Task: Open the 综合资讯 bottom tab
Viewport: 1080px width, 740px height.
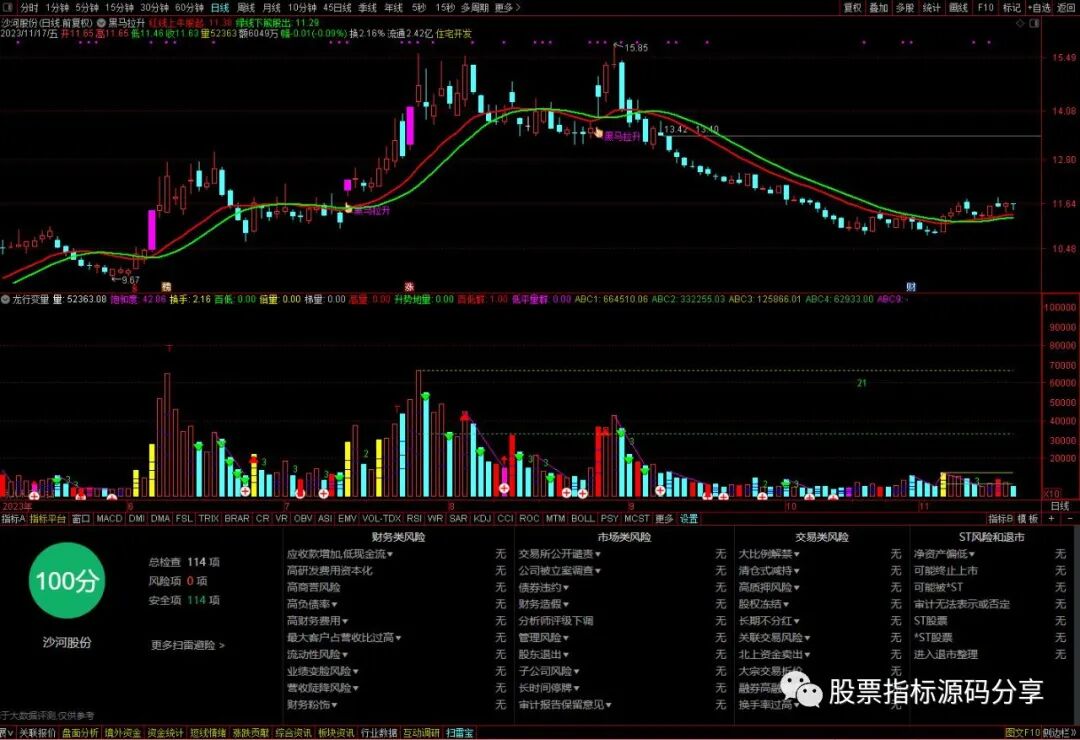Action: (x=294, y=733)
